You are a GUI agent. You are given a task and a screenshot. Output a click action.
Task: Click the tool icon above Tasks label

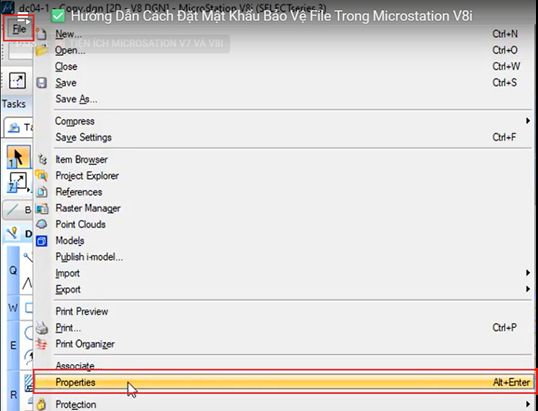[17, 81]
